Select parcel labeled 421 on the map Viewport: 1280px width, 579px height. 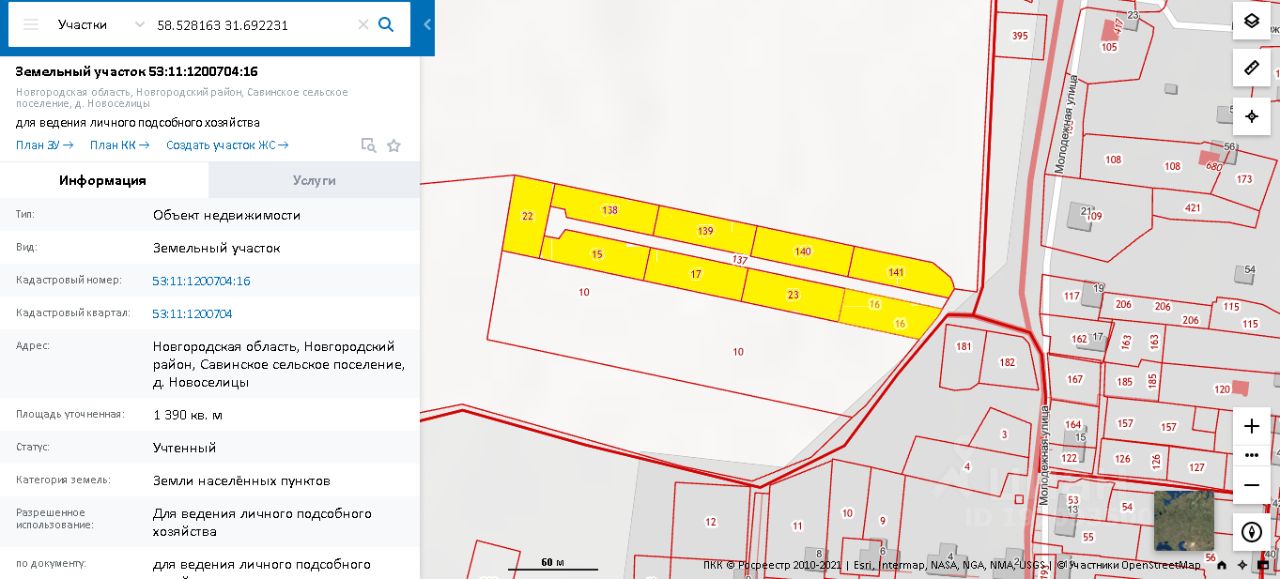[1192, 208]
